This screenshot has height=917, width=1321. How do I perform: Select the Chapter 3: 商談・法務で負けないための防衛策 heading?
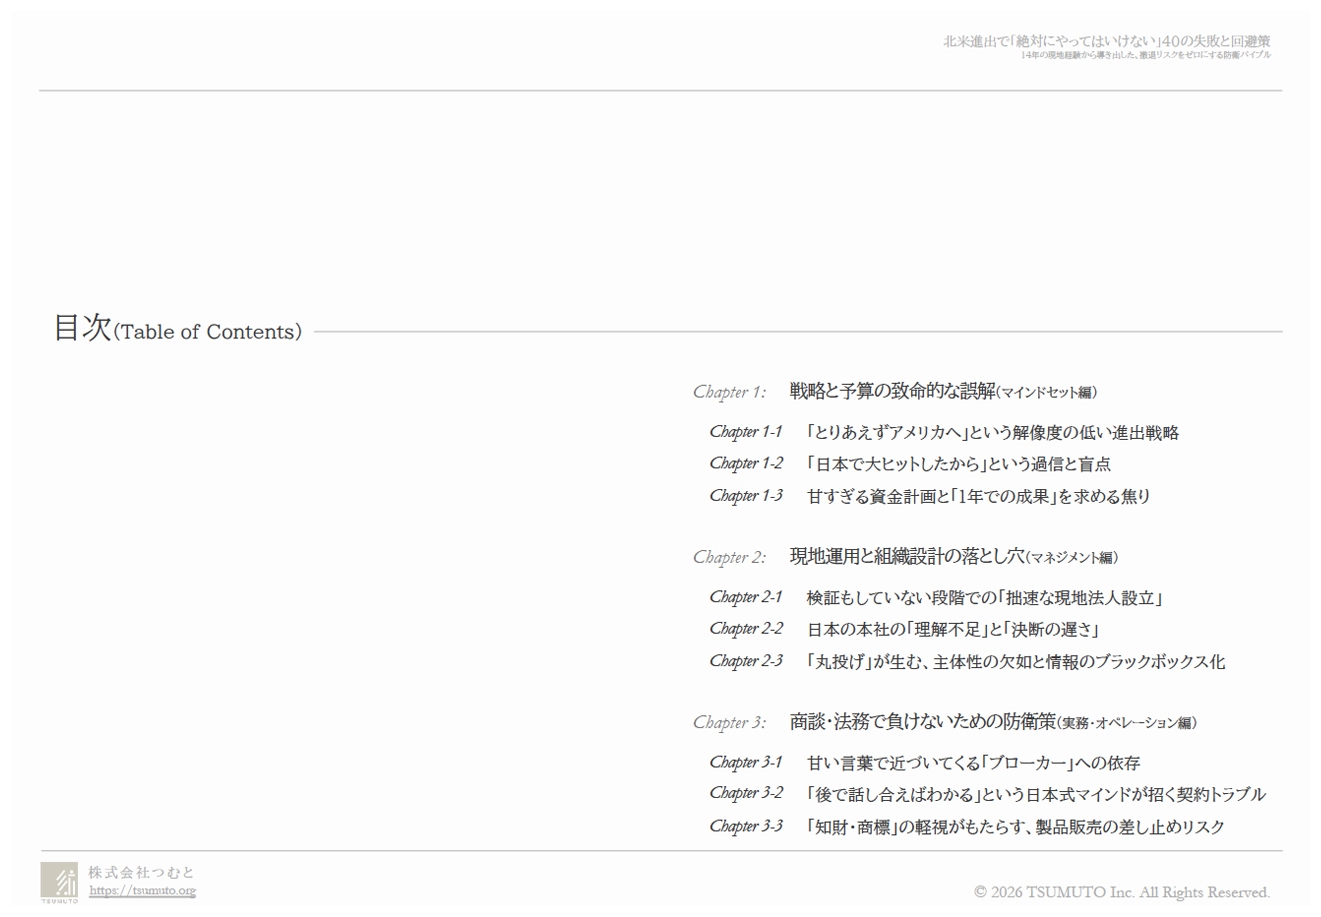pyautogui.click(x=945, y=721)
